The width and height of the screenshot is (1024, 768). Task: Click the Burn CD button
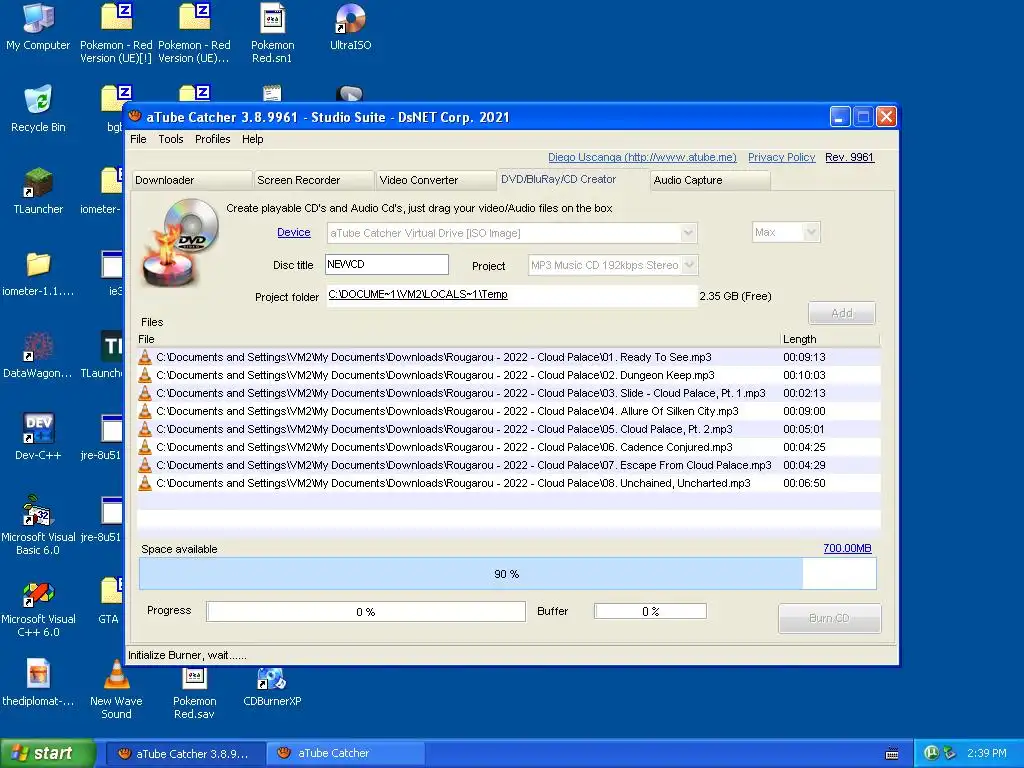tap(829, 618)
